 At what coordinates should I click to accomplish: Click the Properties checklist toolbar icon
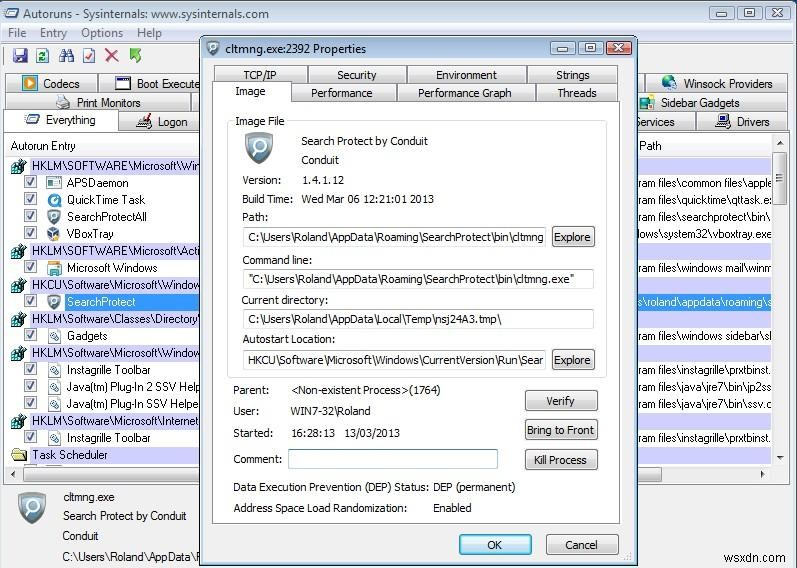(89, 55)
